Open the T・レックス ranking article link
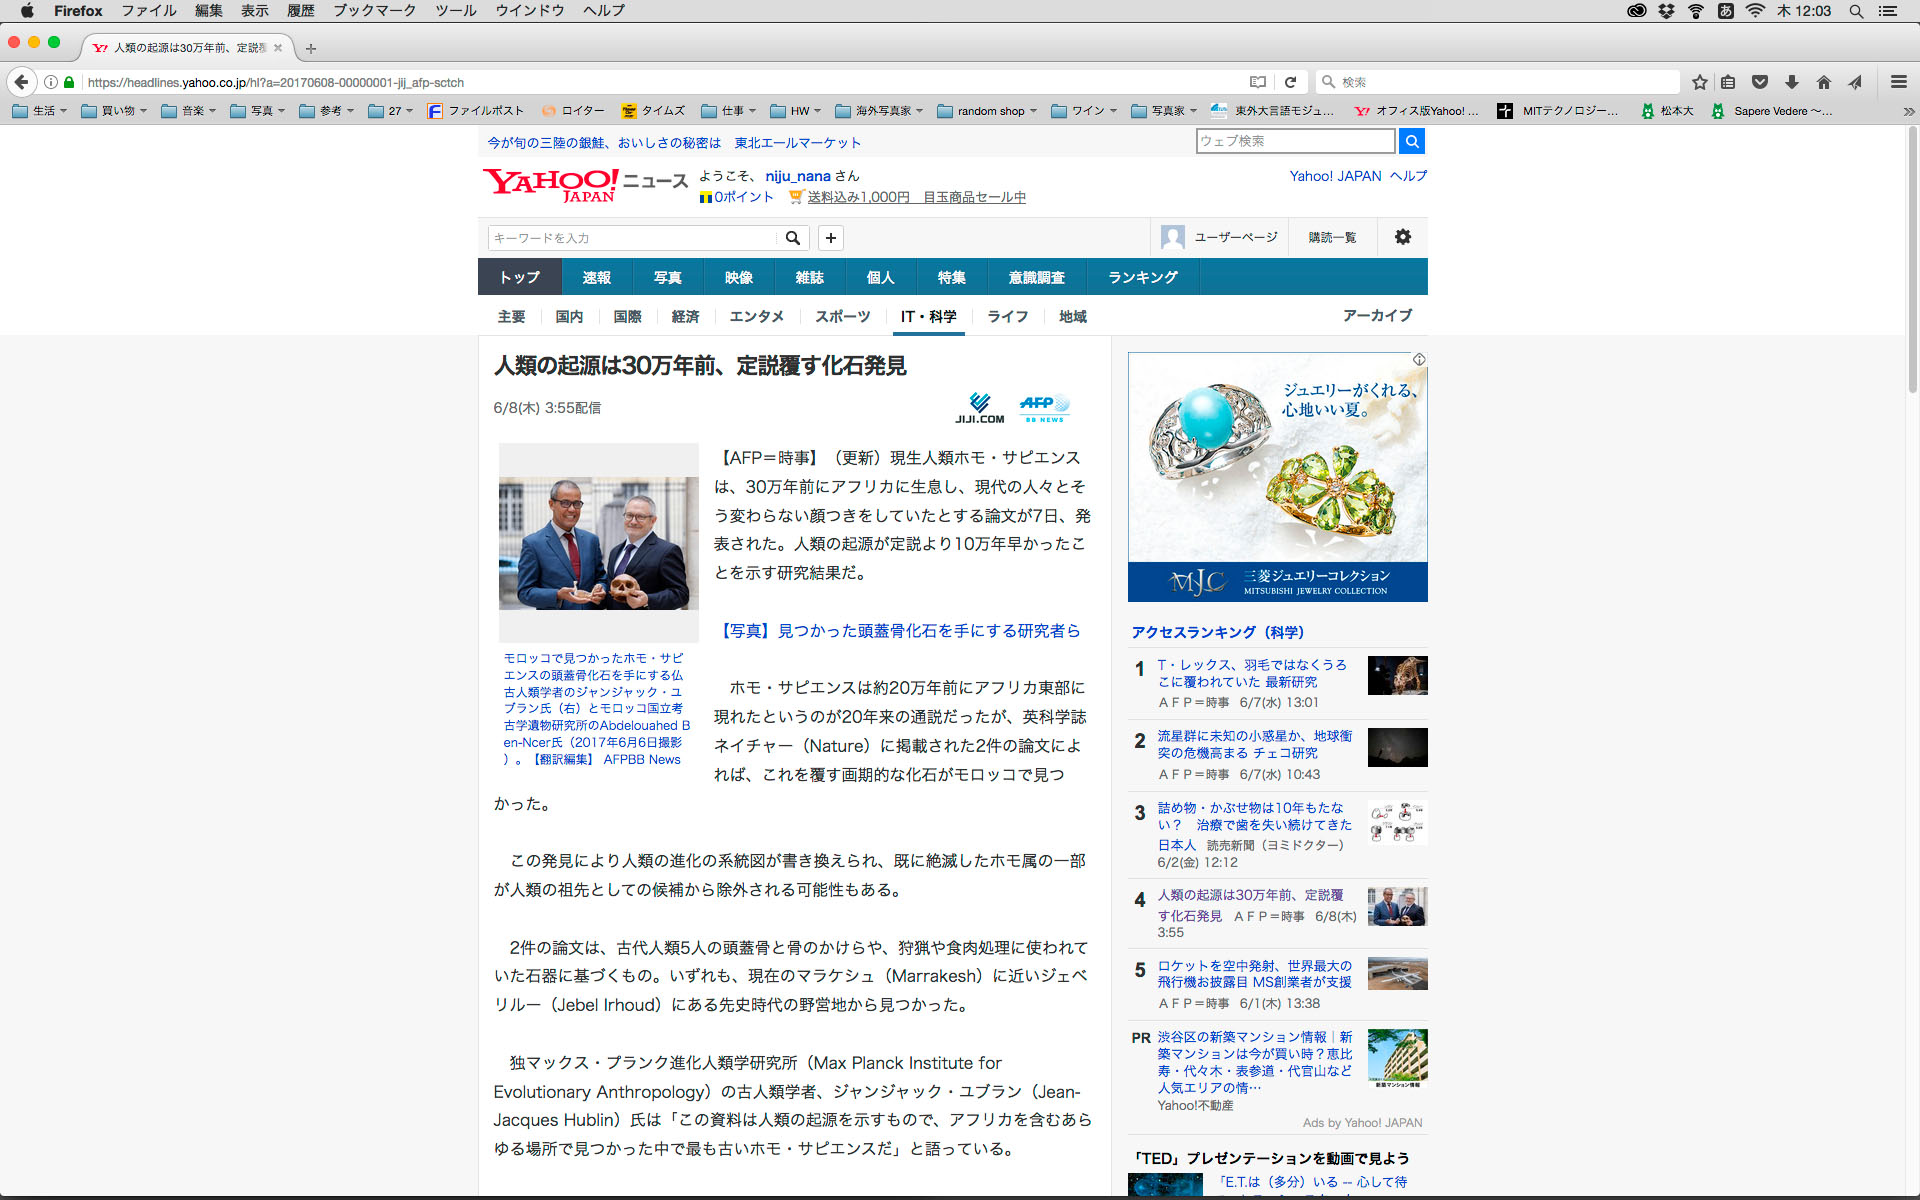 [x=1251, y=673]
